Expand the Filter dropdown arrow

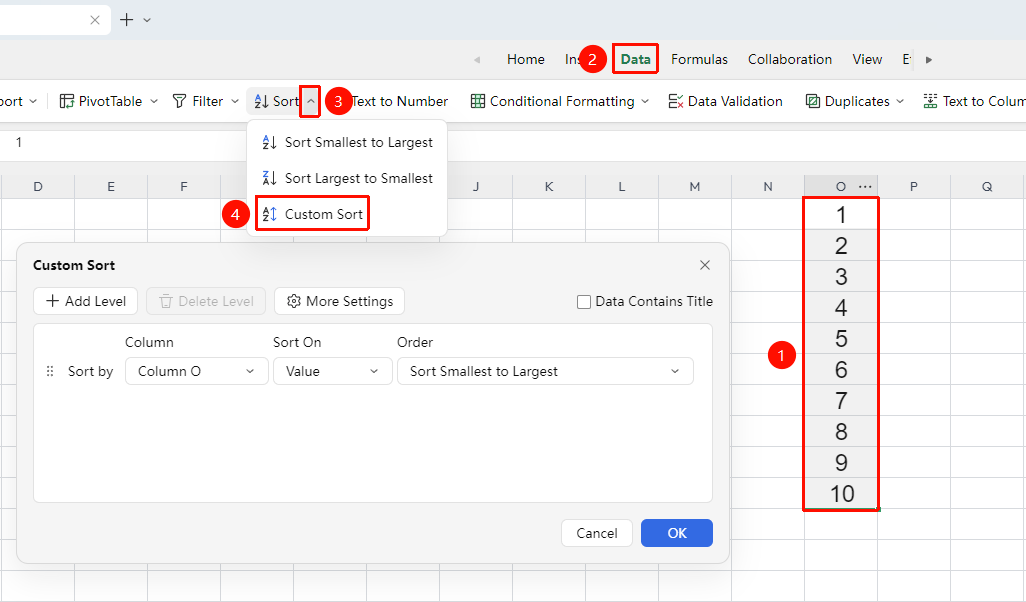pos(235,101)
